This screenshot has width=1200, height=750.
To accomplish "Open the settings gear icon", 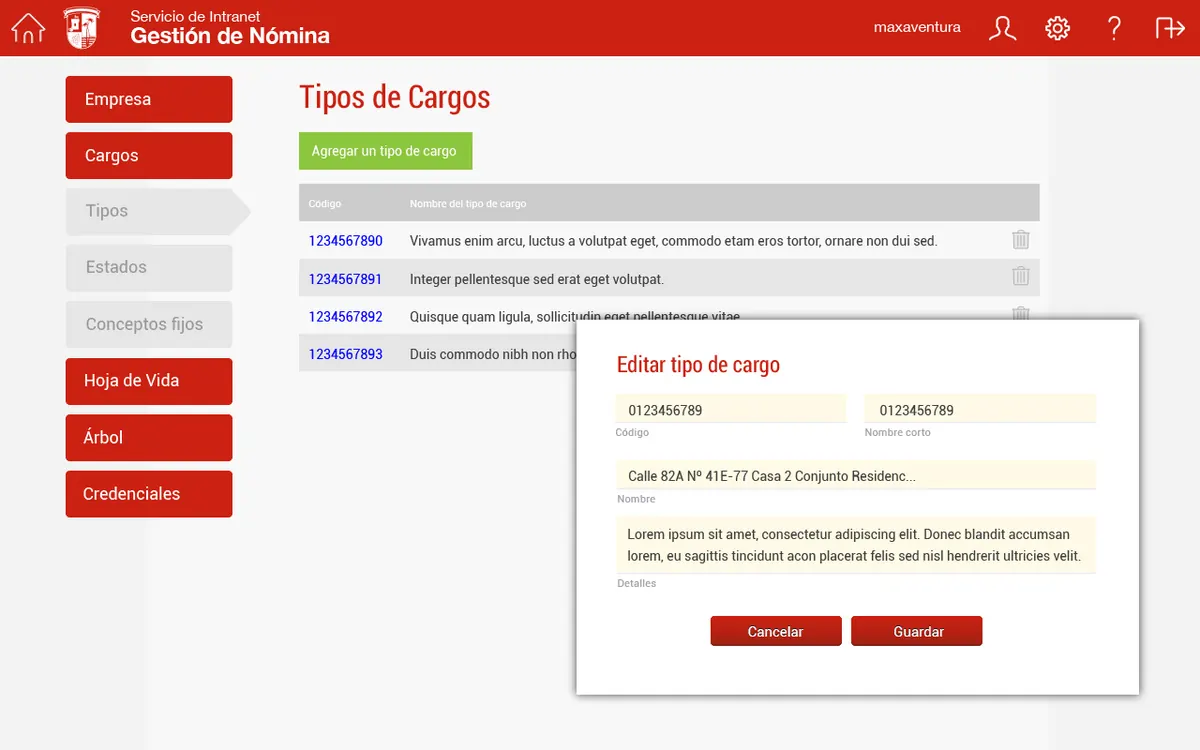I will click(1057, 28).
